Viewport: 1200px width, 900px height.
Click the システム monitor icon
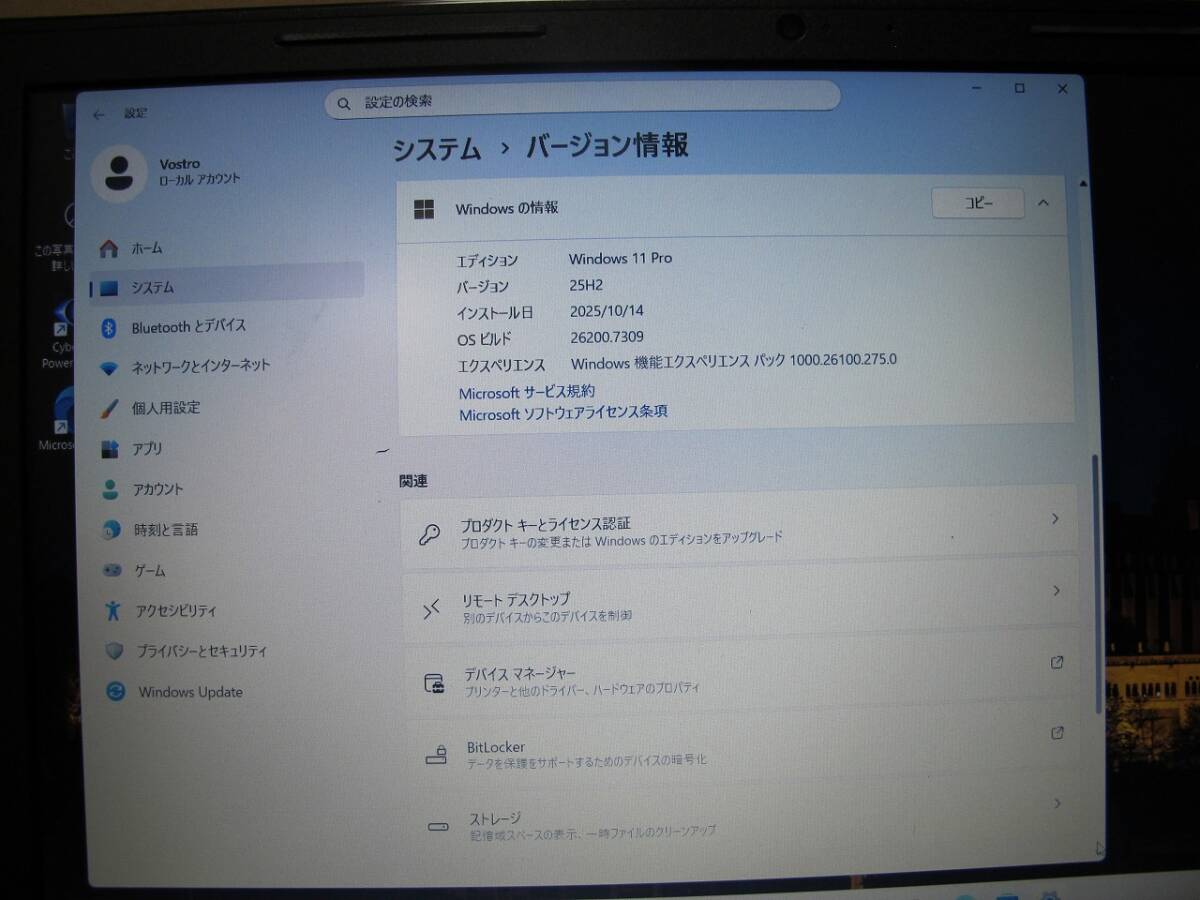coord(110,288)
